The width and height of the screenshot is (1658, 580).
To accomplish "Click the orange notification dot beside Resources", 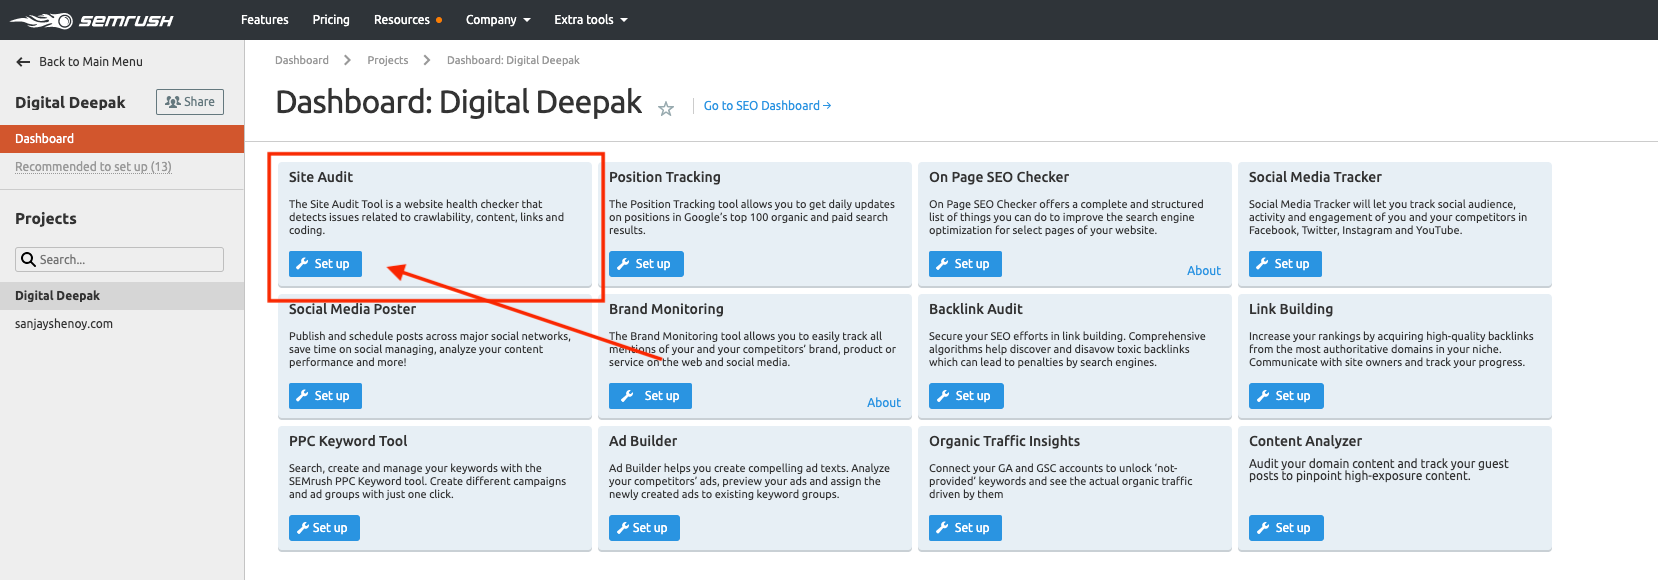I will coord(439,20).
